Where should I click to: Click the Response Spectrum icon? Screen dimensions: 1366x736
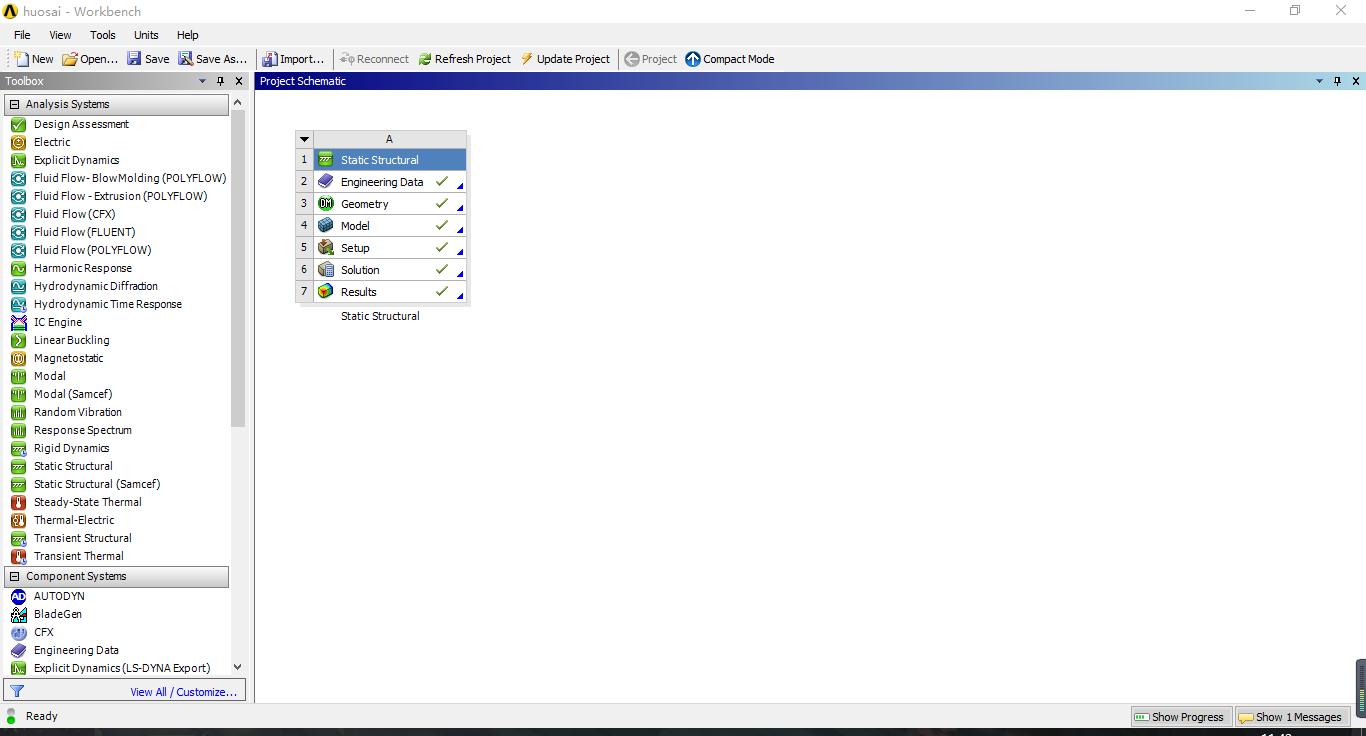coord(18,430)
